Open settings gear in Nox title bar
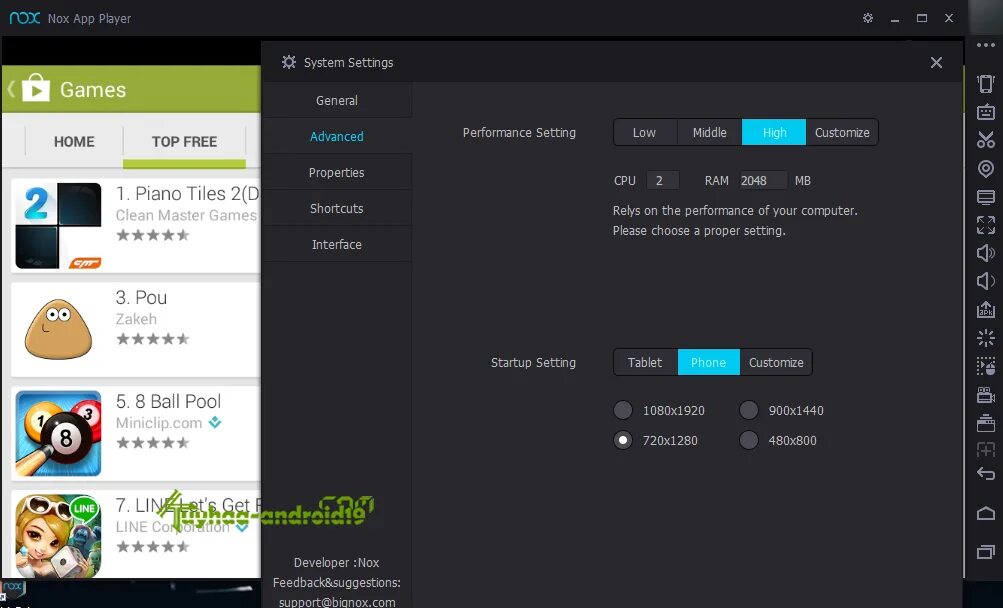 [x=868, y=18]
